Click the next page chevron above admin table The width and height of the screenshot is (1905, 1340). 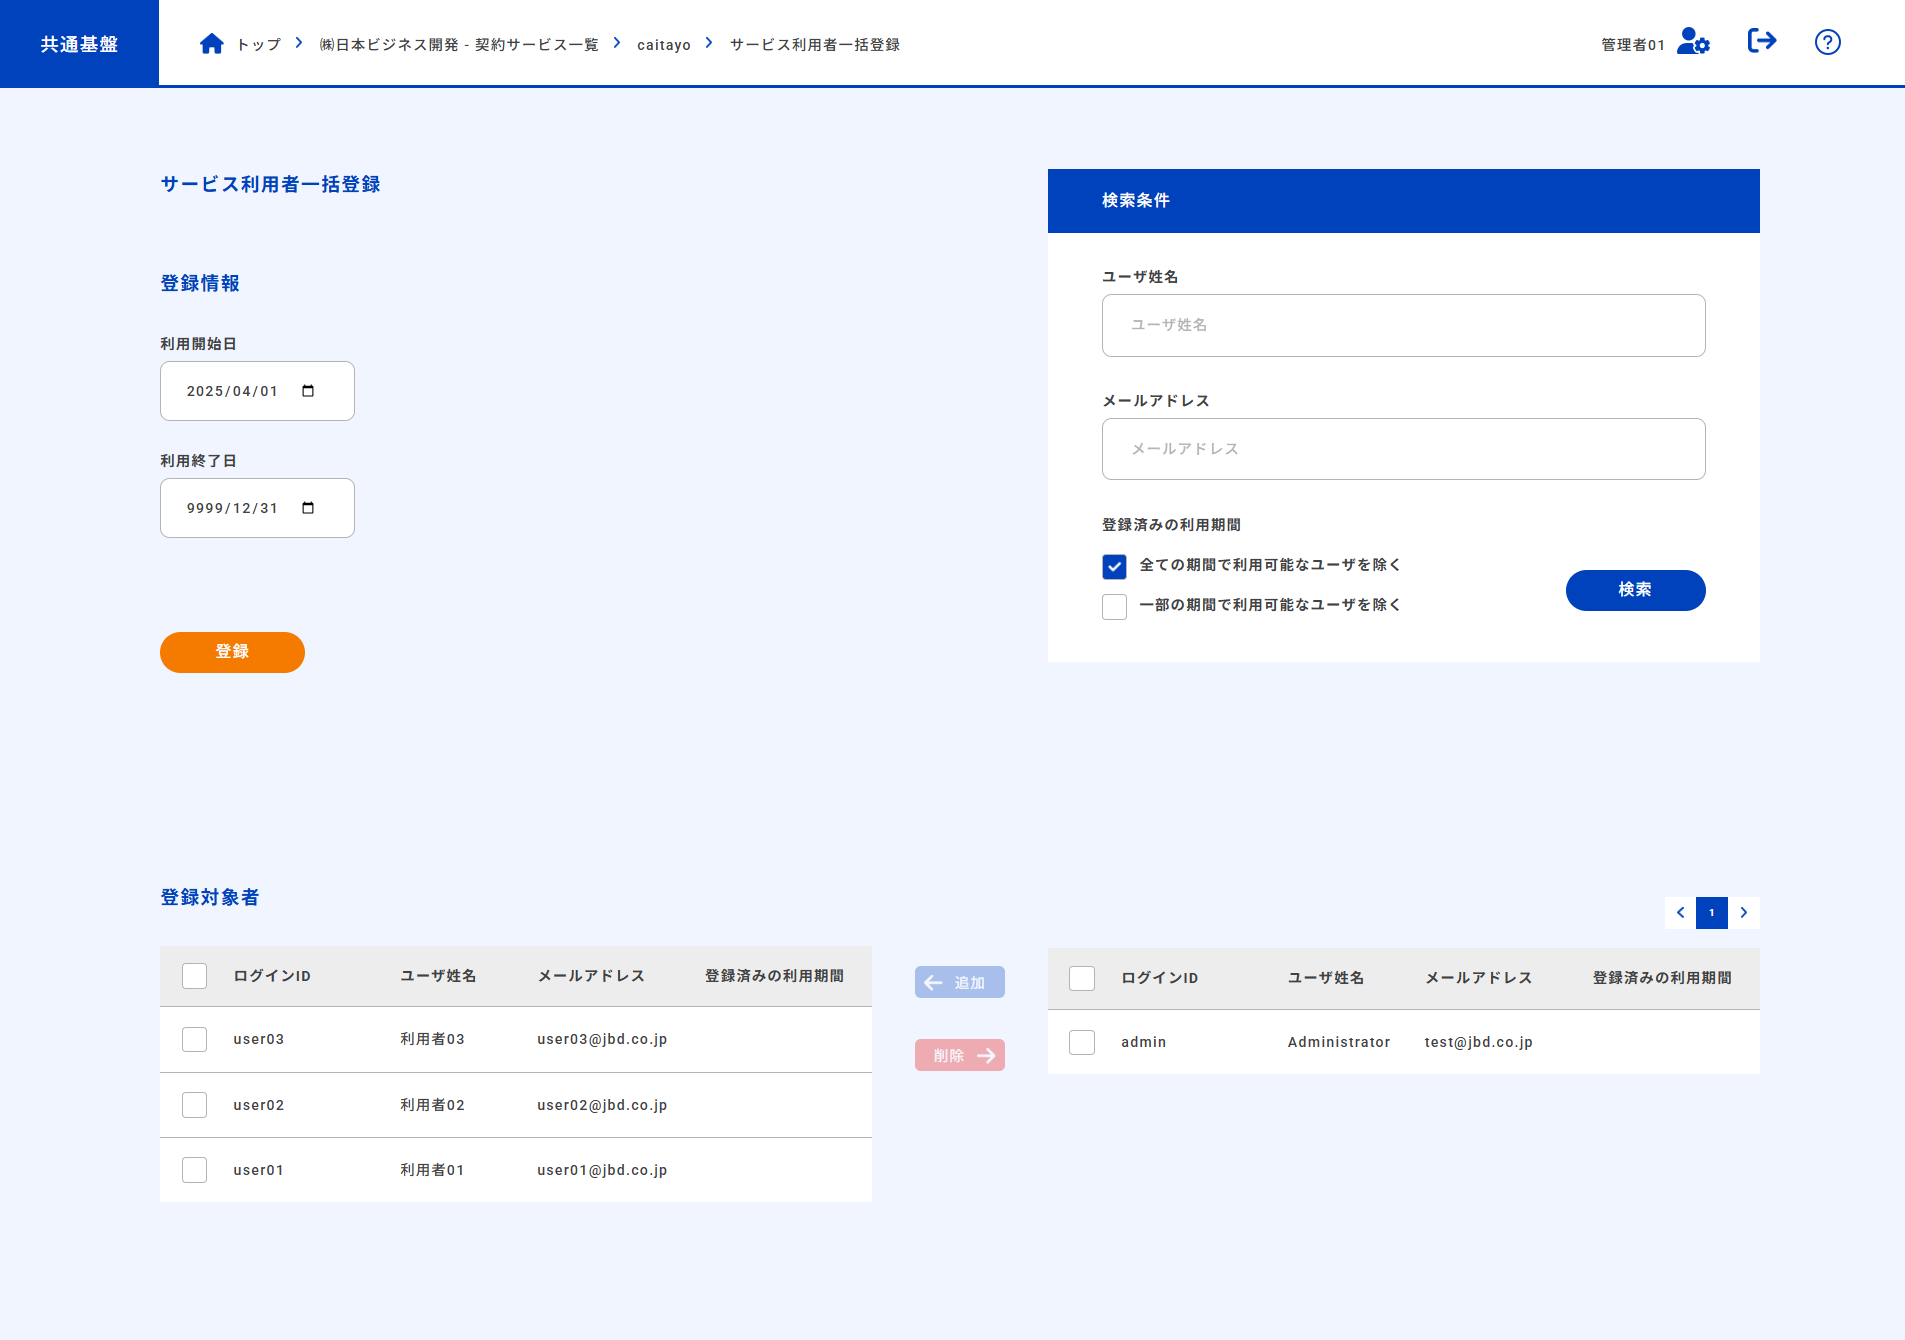point(1744,912)
